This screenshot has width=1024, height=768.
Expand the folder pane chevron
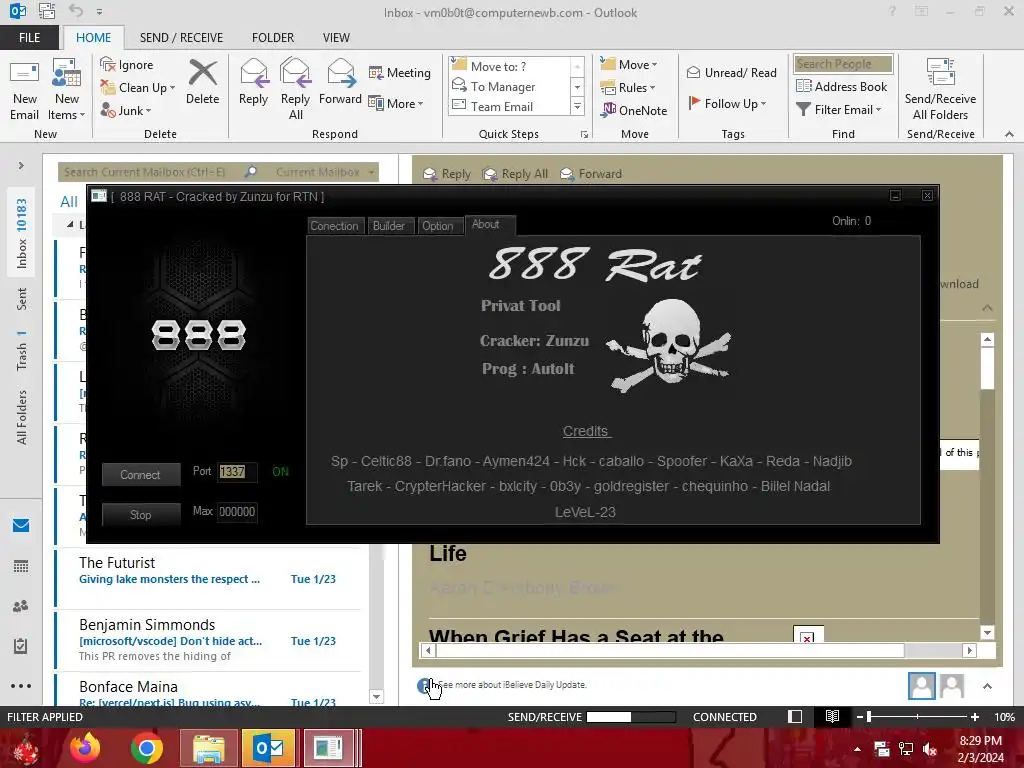click(x=21, y=165)
